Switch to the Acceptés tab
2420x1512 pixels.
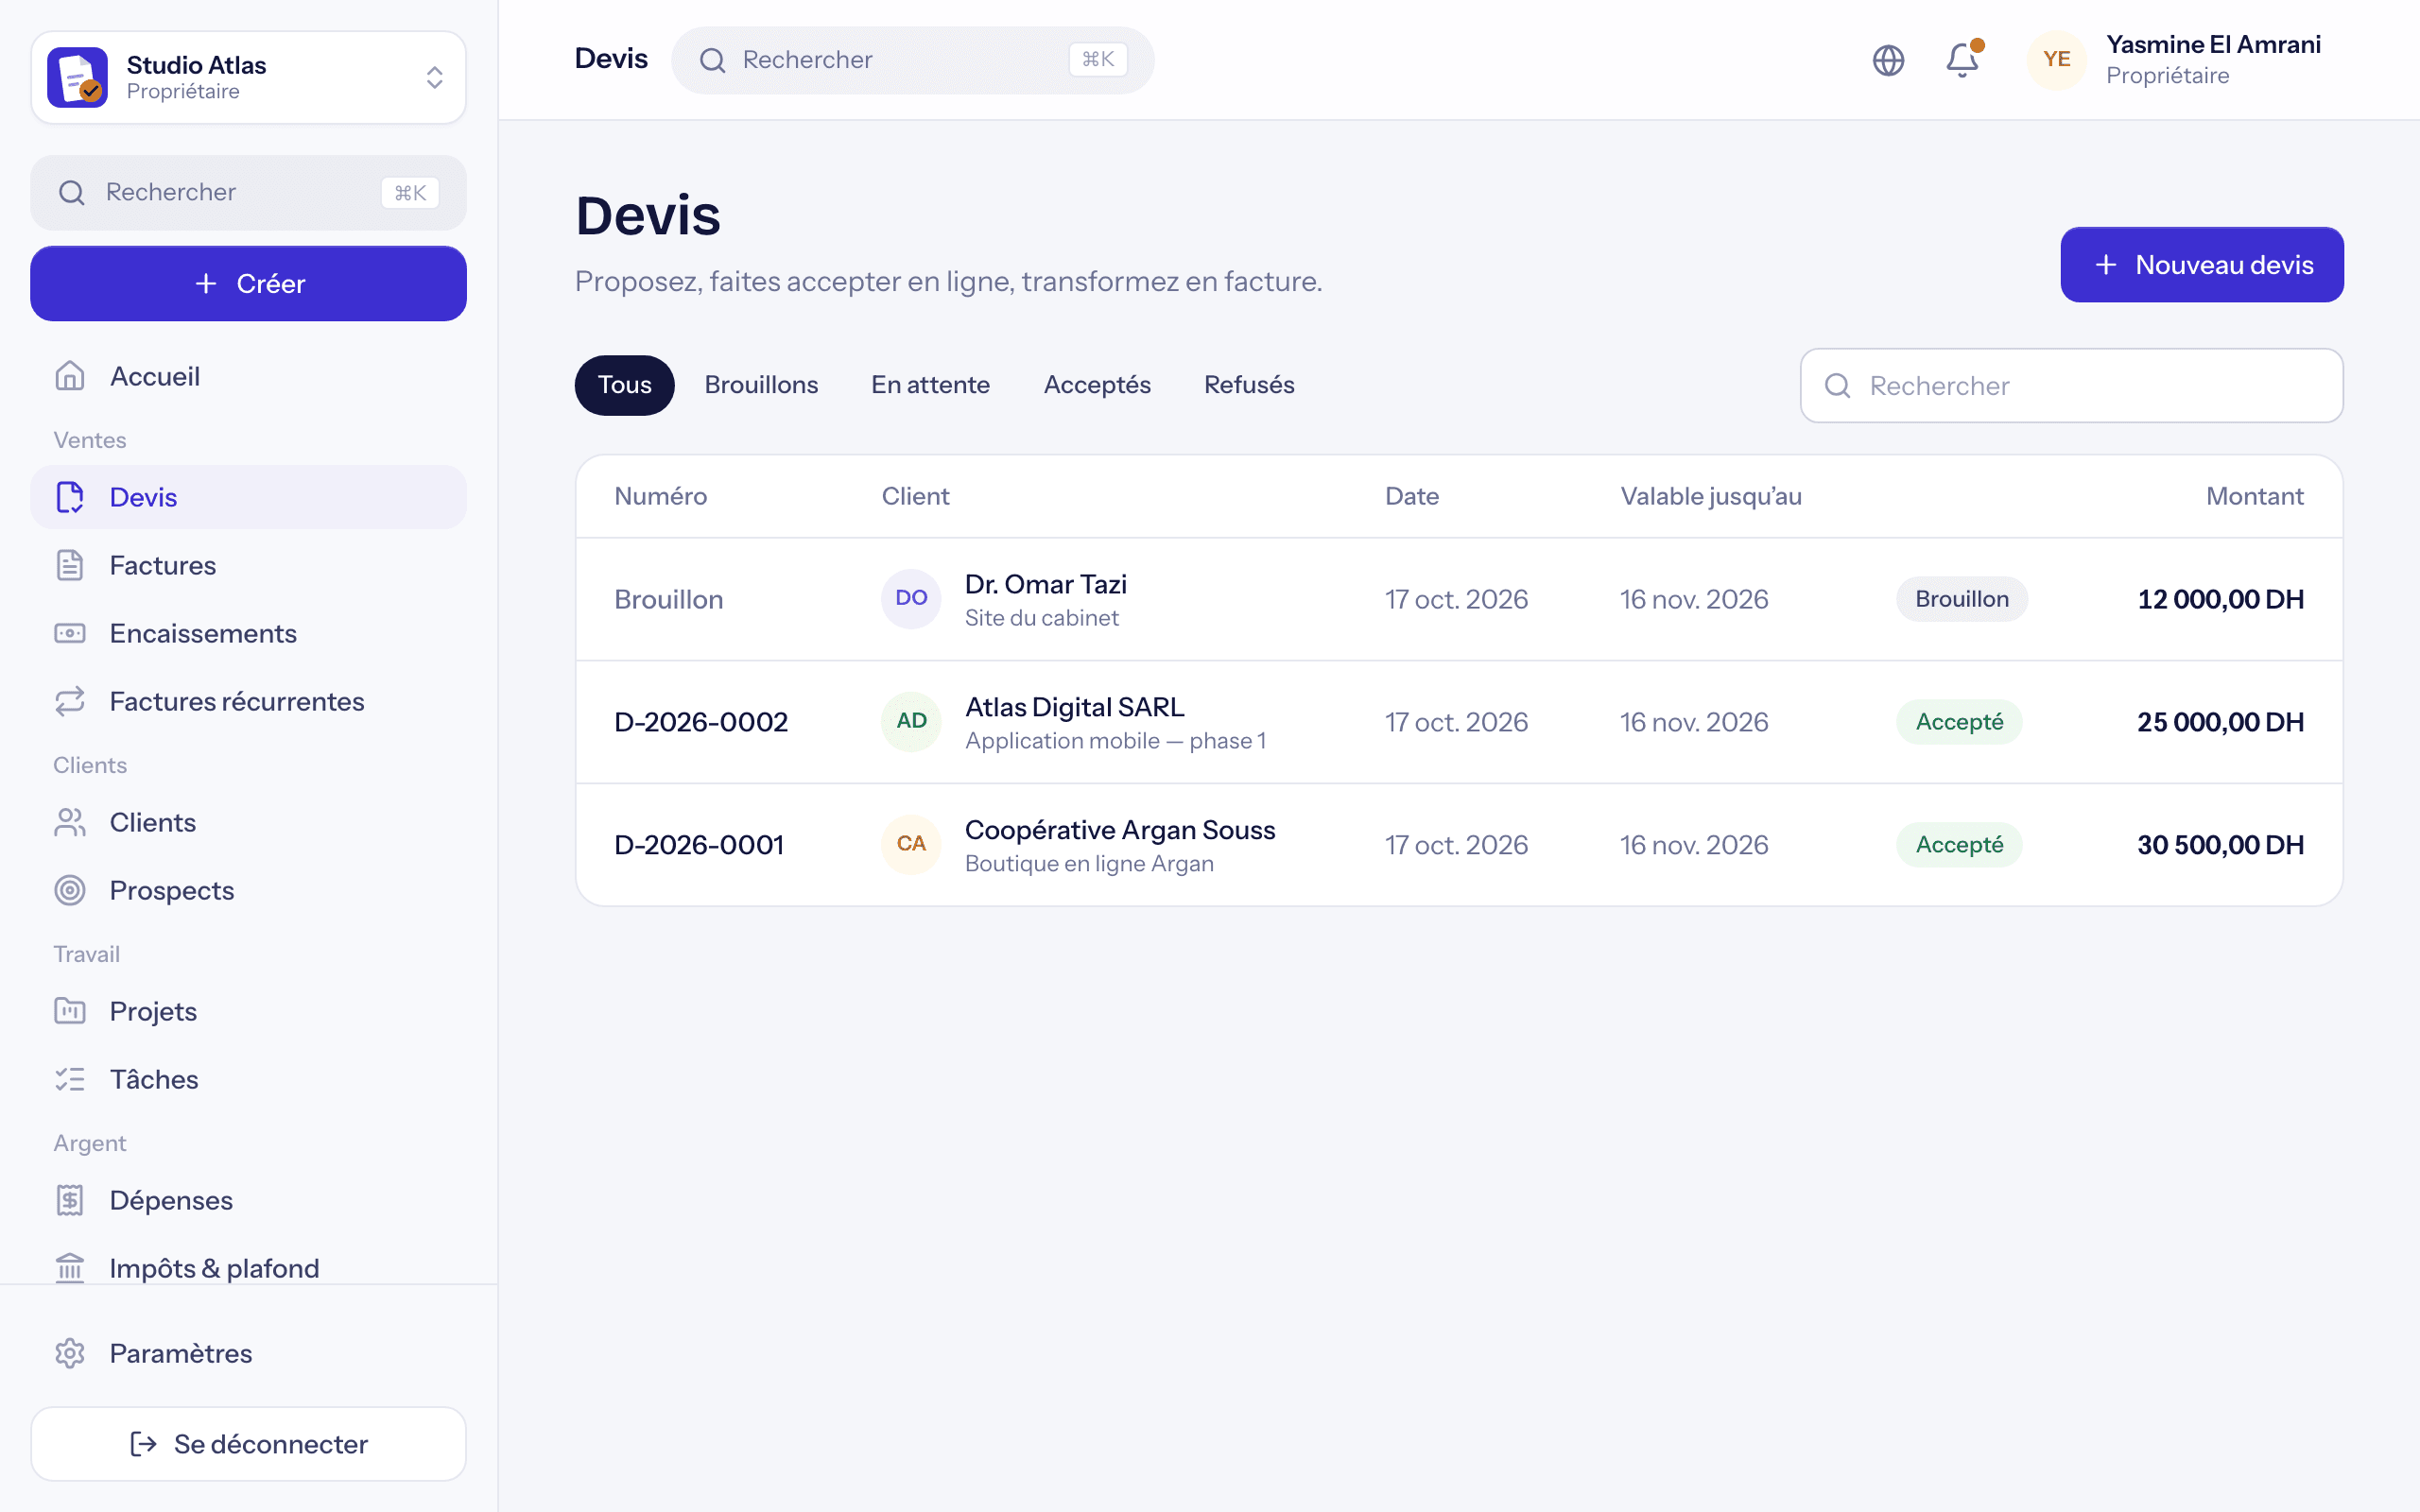click(1097, 385)
